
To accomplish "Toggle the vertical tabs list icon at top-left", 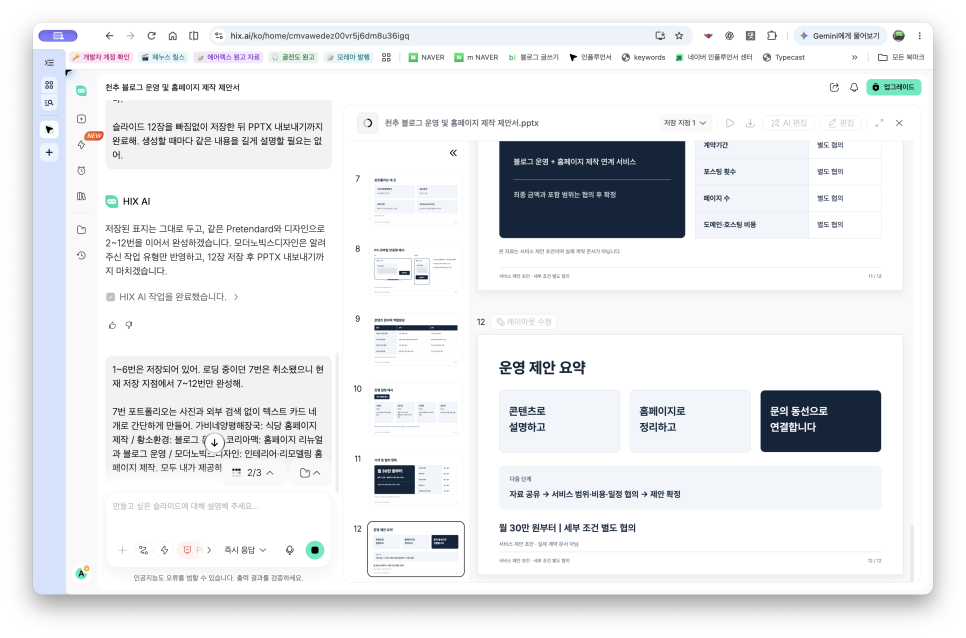I will coord(49,63).
